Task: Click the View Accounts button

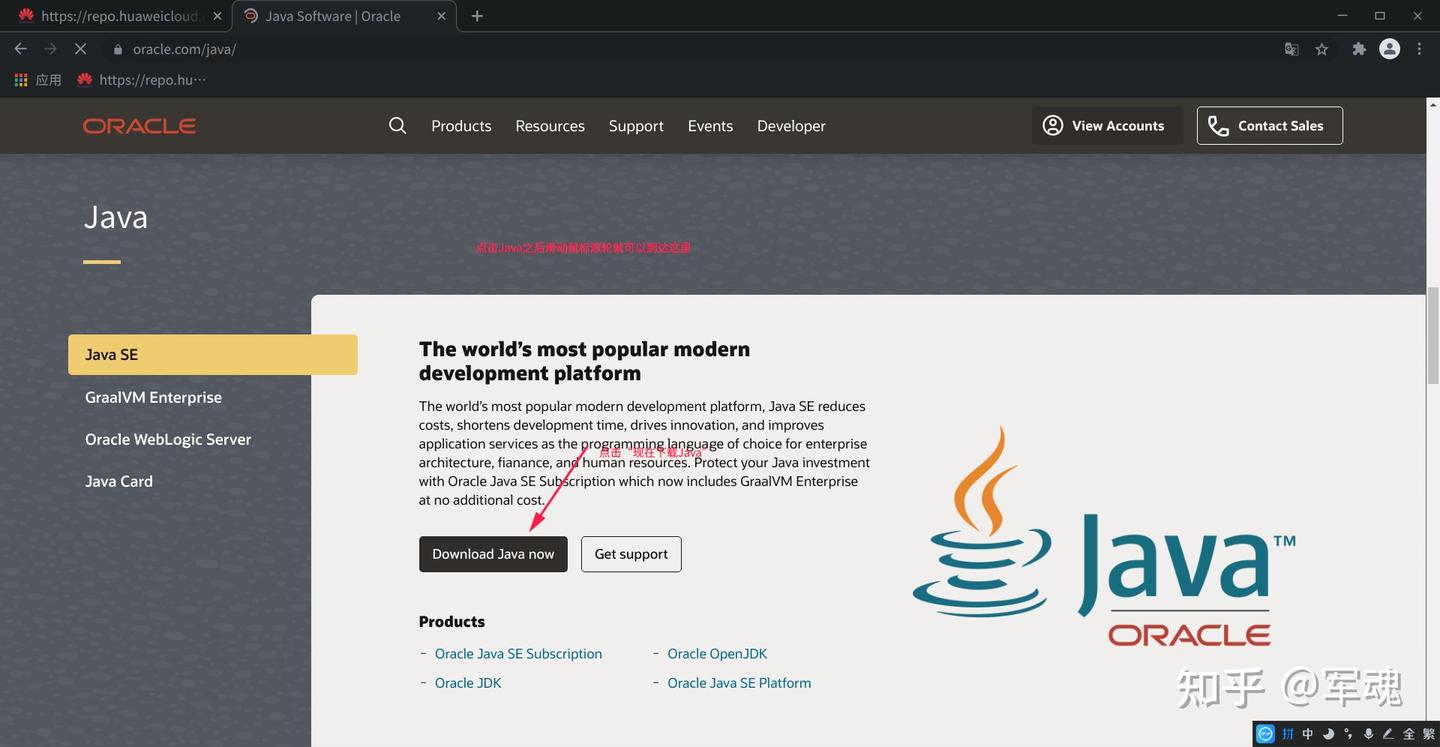Action: [1107, 126]
